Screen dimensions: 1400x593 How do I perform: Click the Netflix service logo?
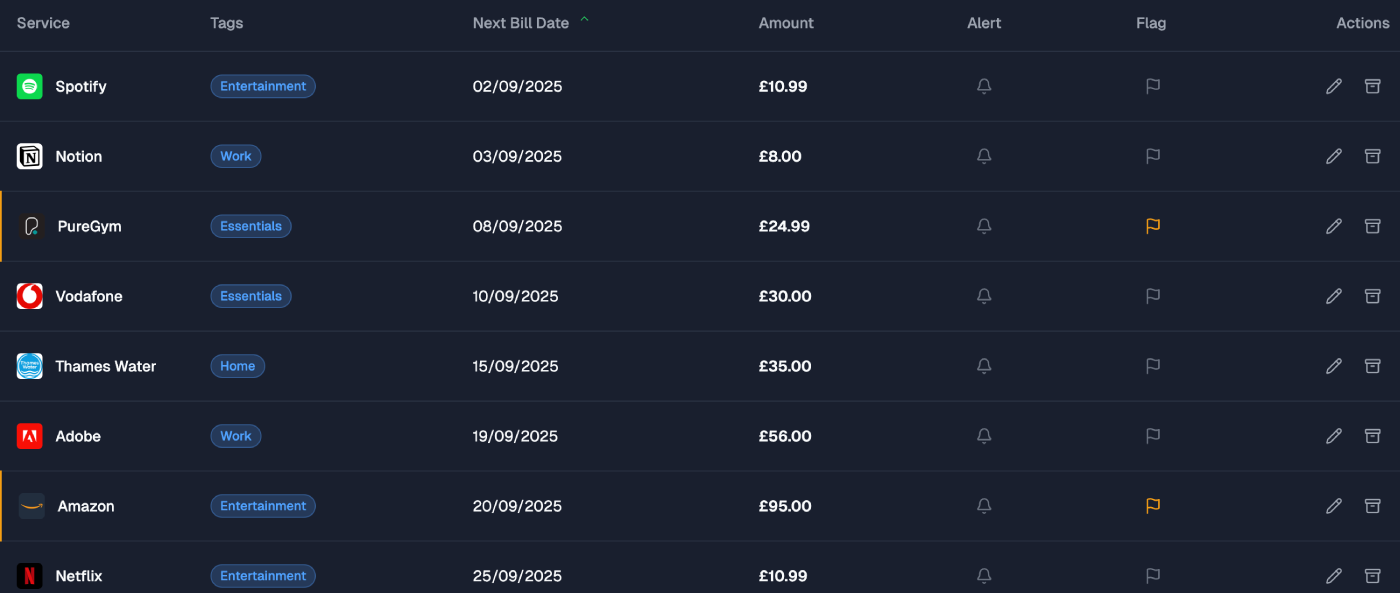(x=30, y=576)
